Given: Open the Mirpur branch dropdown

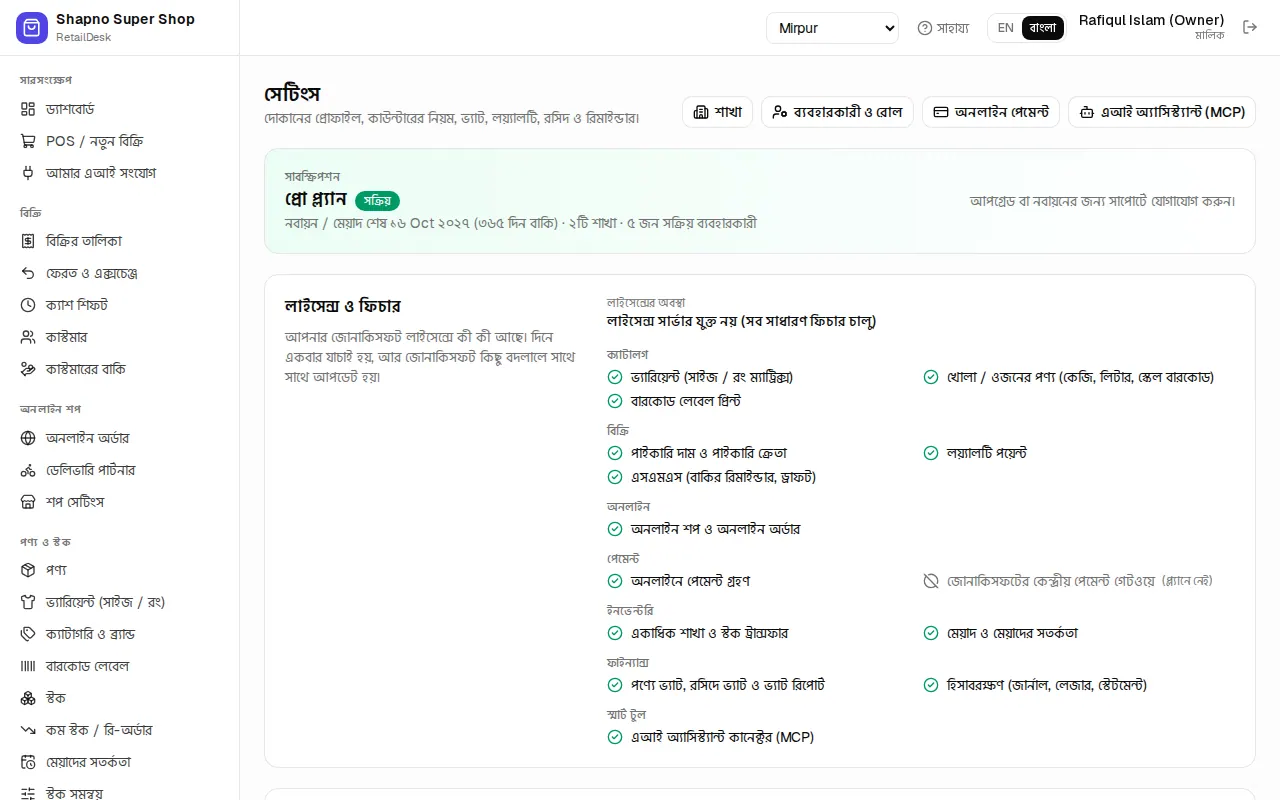Looking at the screenshot, I should coord(833,28).
